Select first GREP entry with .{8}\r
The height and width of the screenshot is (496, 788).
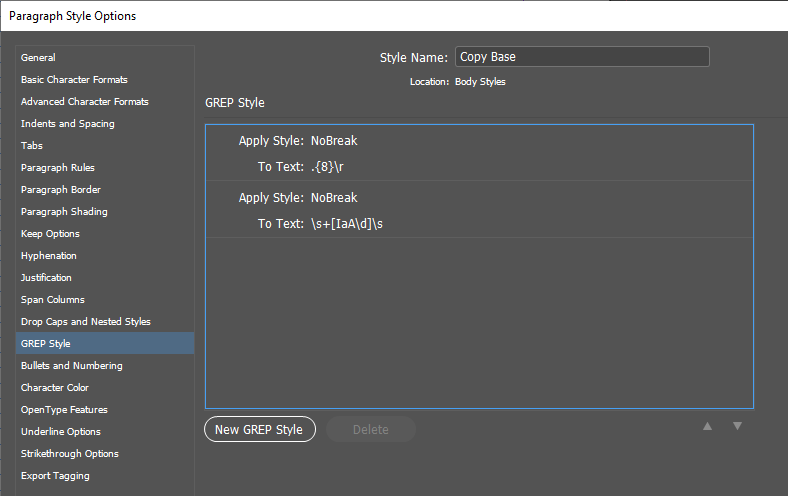pos(479,153)
